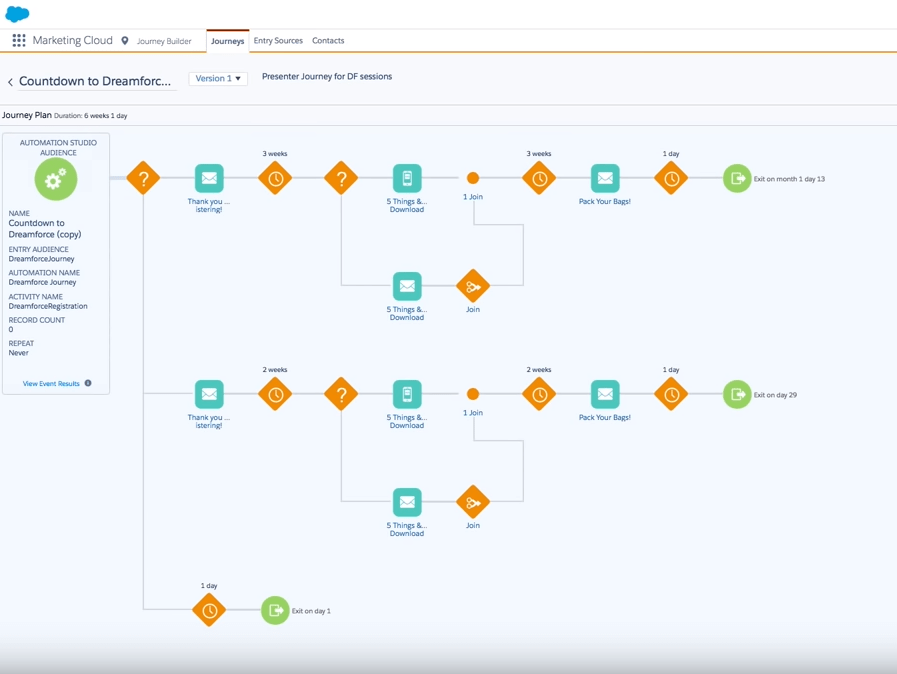Click the middle row 1 Join dot
The width and height of the screenshot is (897, 674).
473,394
